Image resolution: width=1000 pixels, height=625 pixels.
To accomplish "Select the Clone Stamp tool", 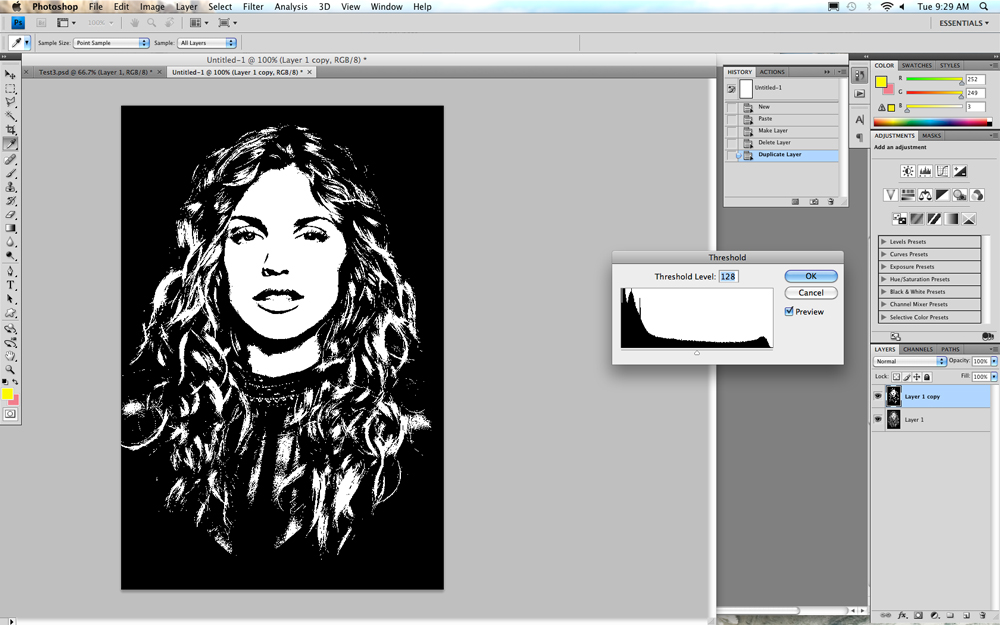I will (10, 188).
